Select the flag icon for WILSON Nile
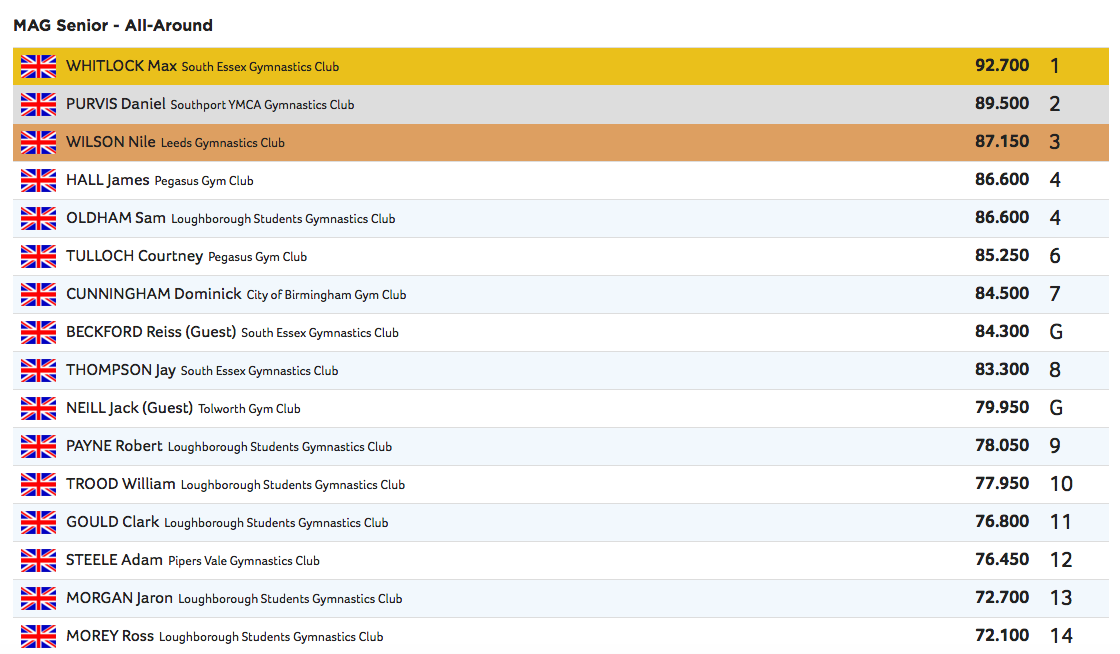The image size is (1120, 654). pos(38,143)
